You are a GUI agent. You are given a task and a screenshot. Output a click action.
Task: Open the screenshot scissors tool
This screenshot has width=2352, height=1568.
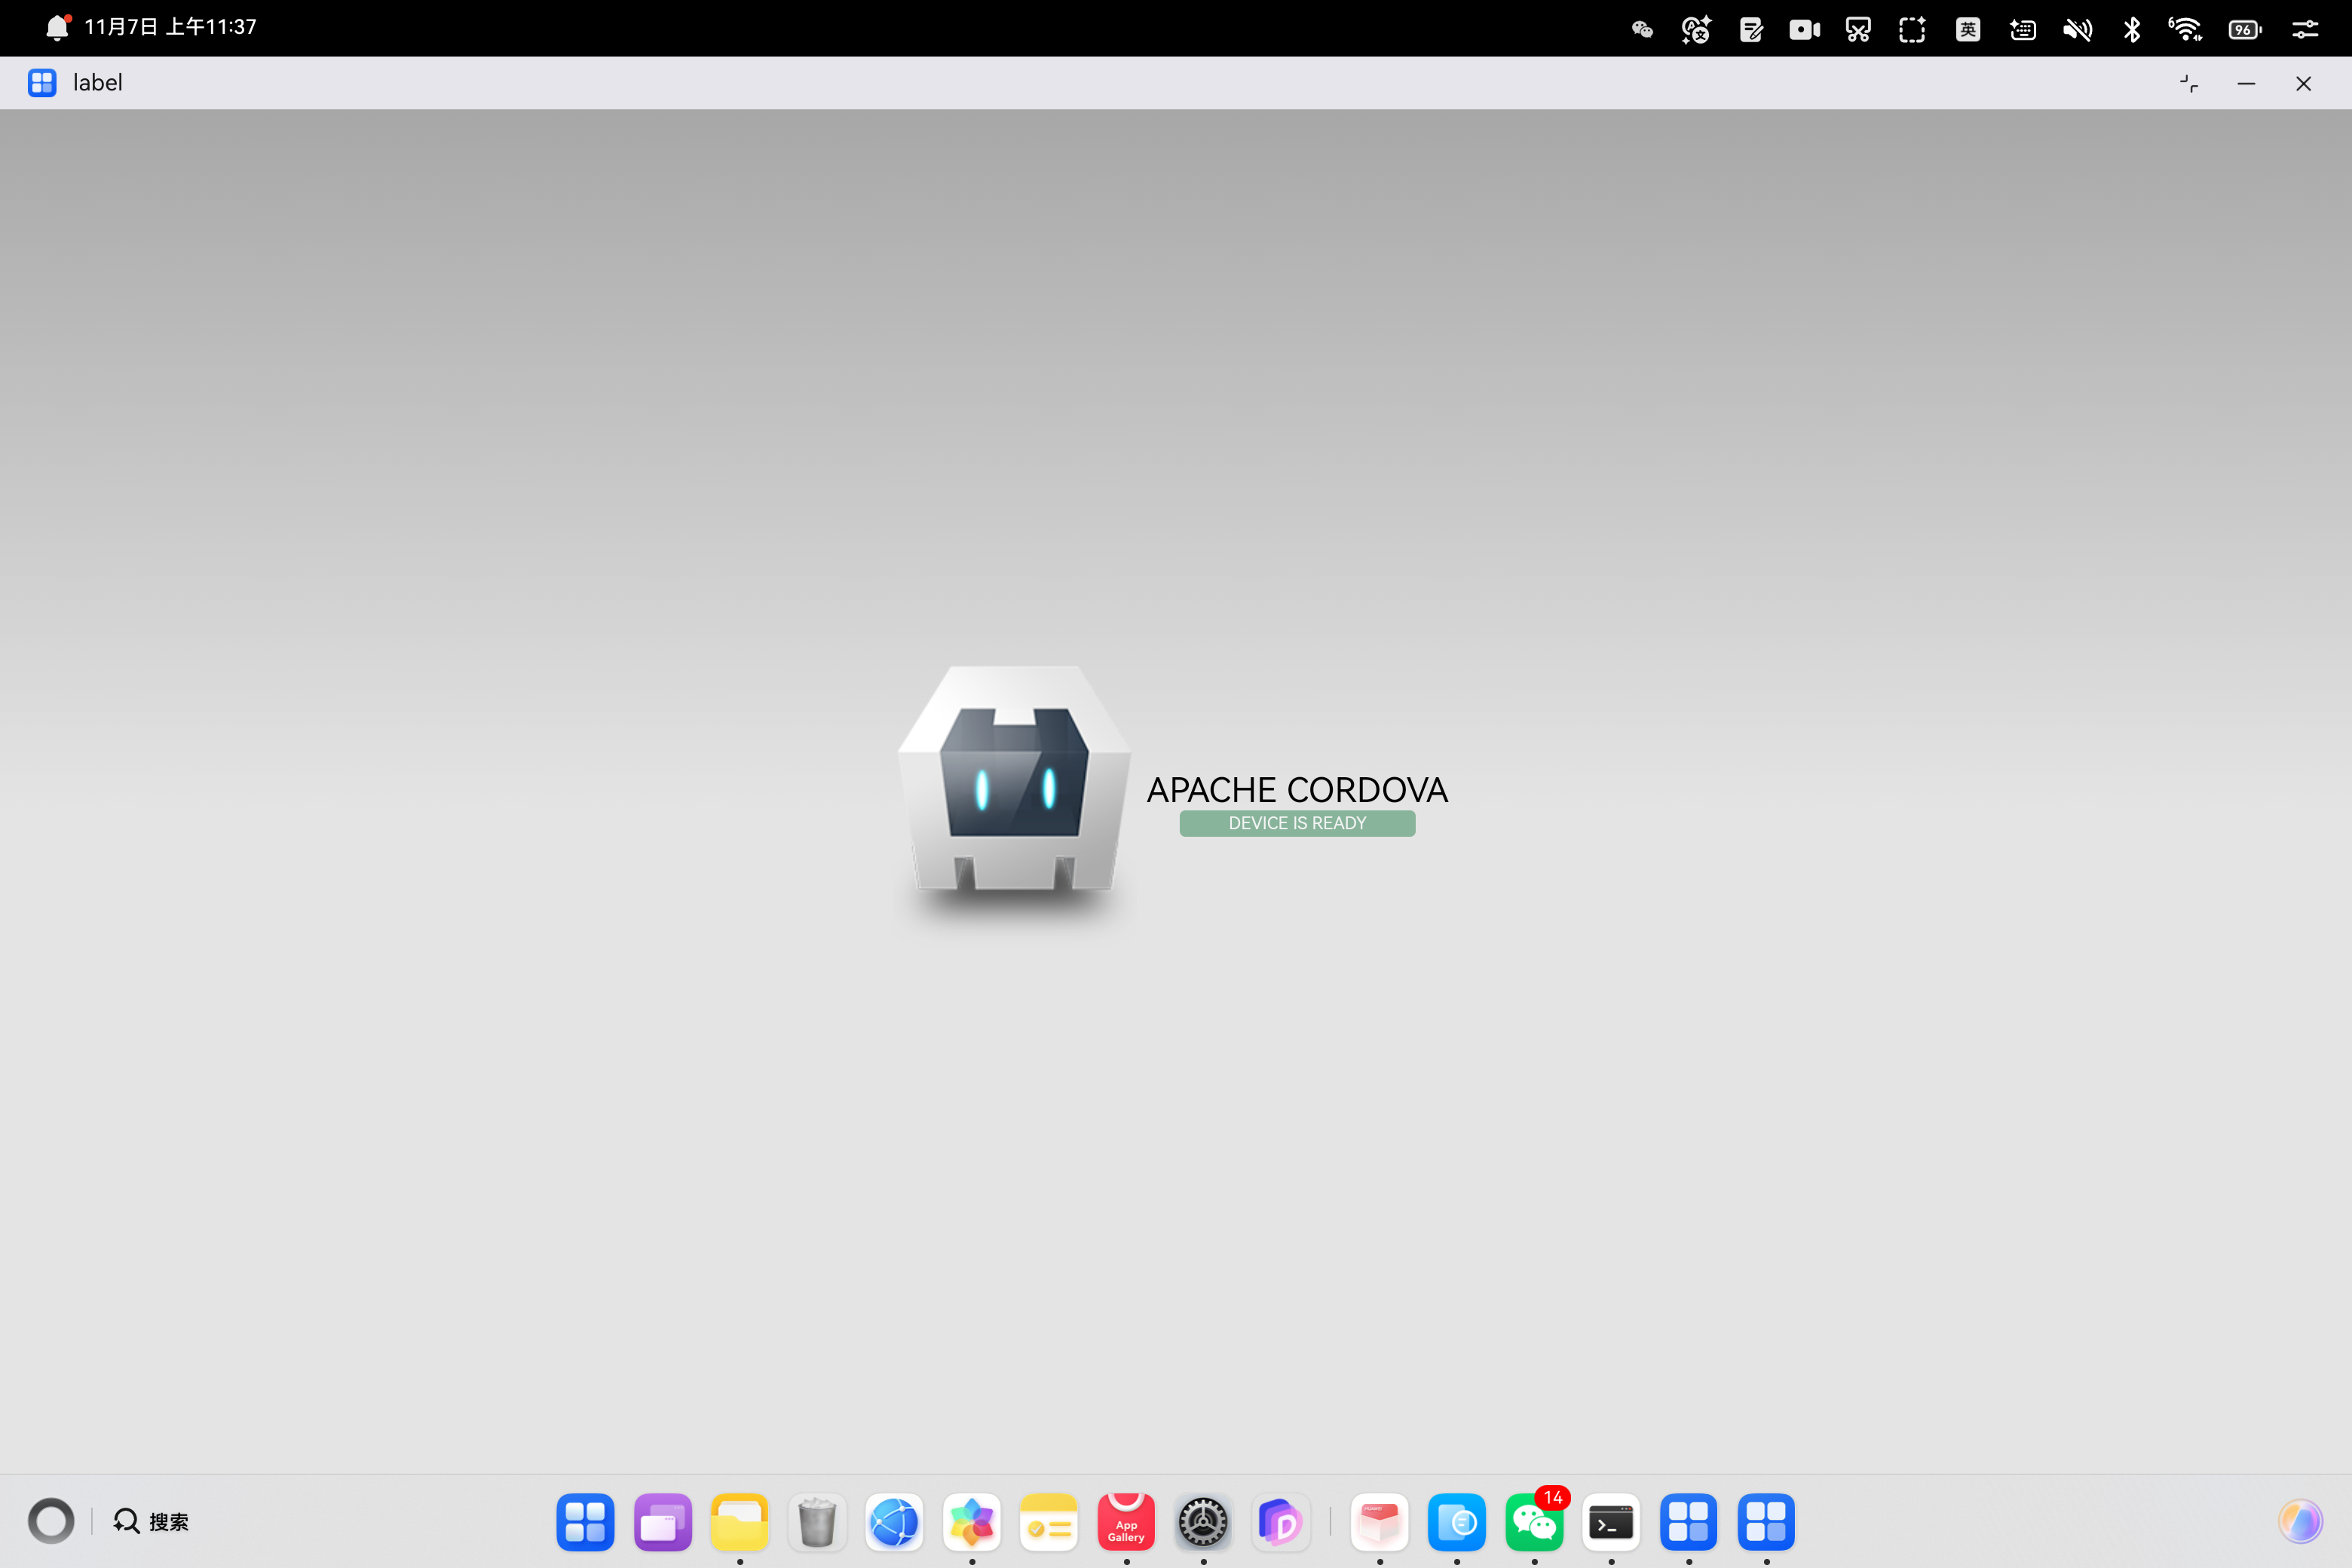pyautogui.click(x=1858, y=29)
